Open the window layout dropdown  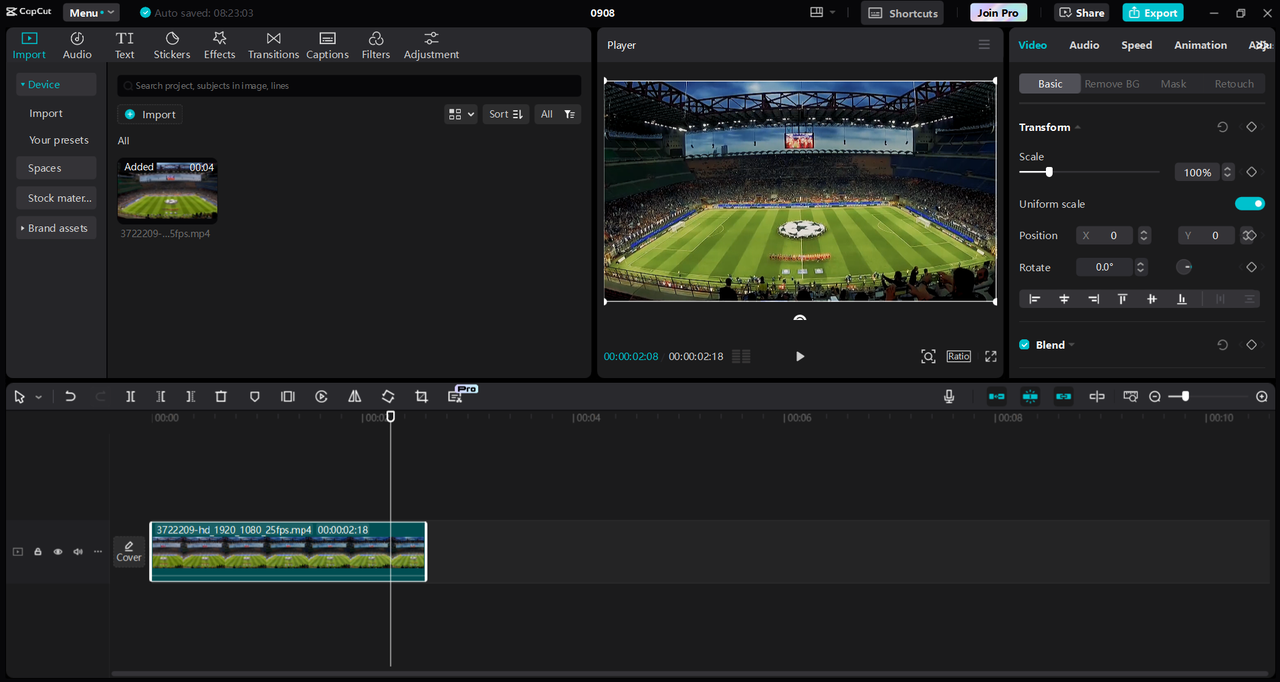point(823,13)
